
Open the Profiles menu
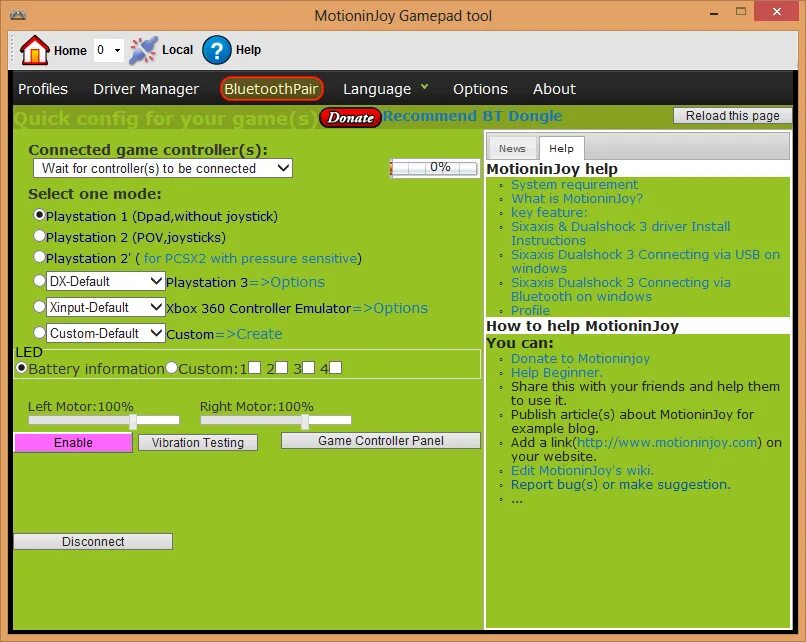pos(43,89)
